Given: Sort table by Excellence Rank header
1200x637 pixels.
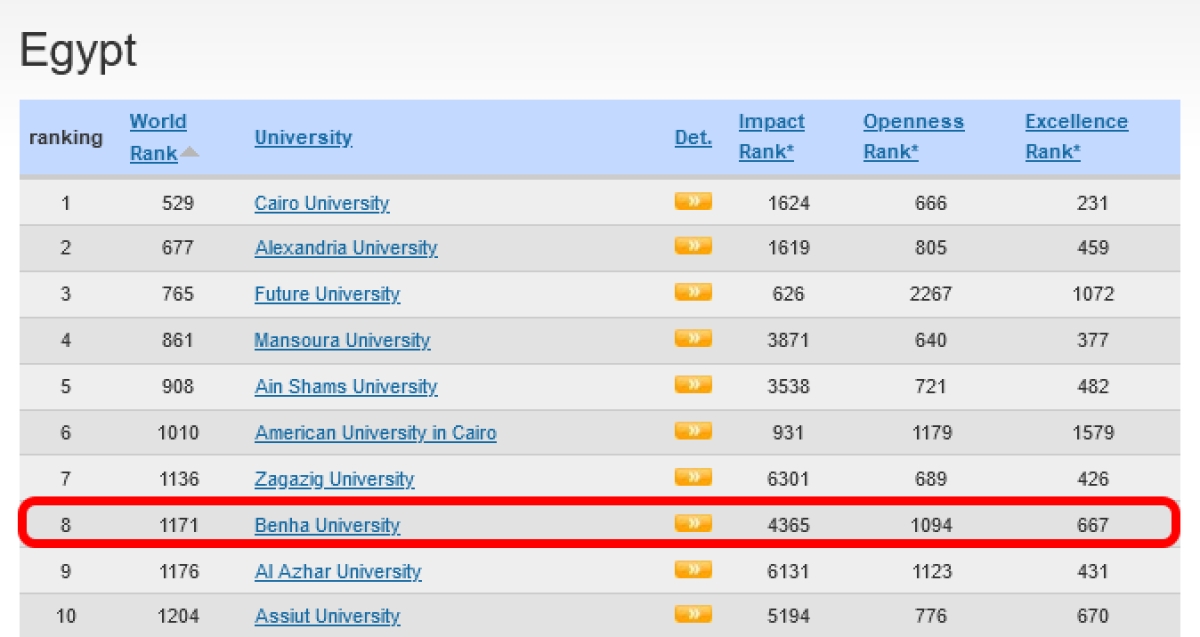Looking at the screenshot, I should point(1076,137).
